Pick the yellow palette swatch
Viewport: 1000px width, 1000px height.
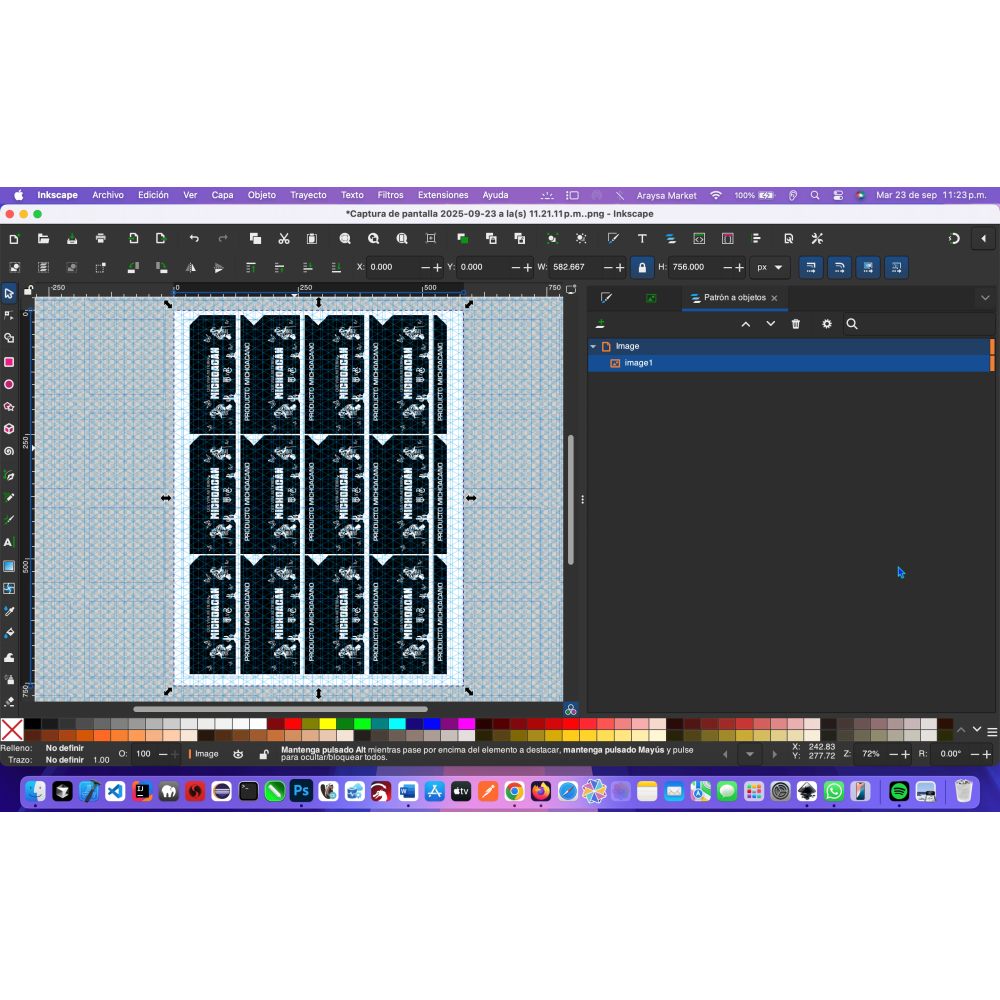(327, 723)
